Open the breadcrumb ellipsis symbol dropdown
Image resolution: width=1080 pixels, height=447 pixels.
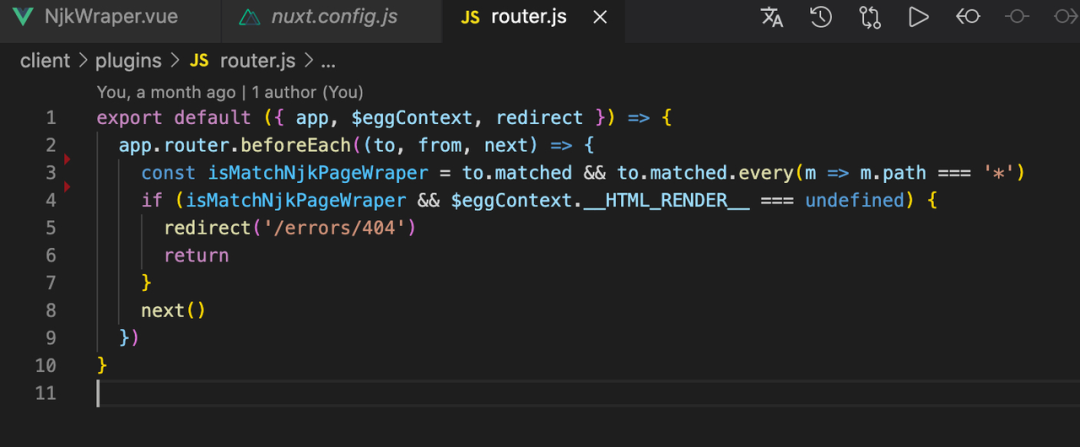click(x=328, y=61)
